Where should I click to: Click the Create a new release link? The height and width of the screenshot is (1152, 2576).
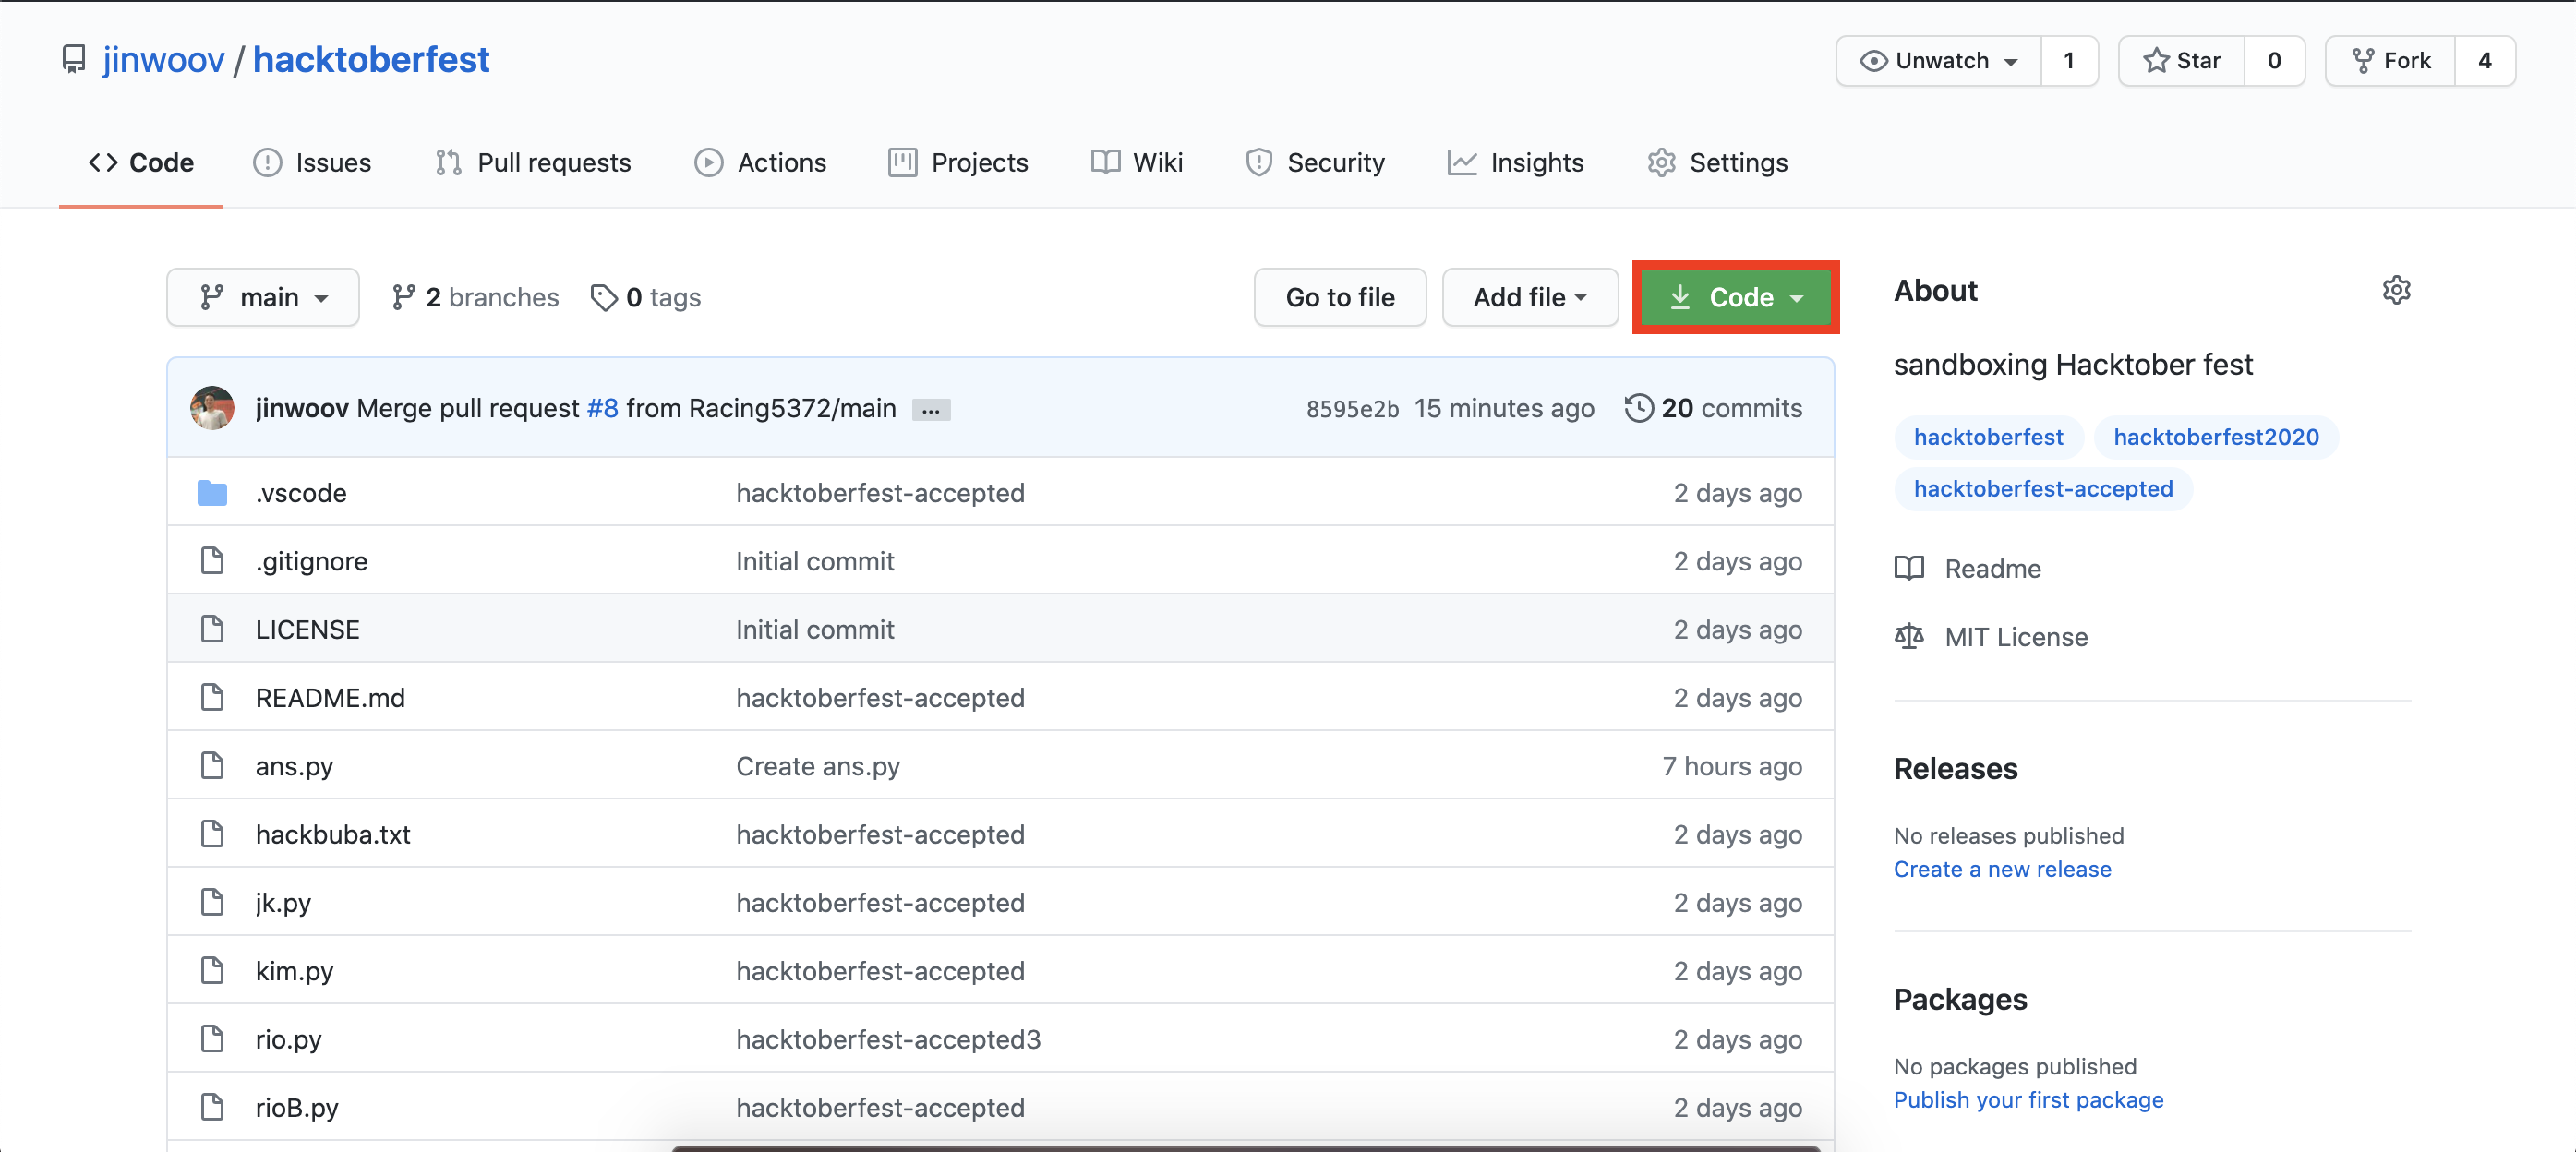coord(2002,869)
